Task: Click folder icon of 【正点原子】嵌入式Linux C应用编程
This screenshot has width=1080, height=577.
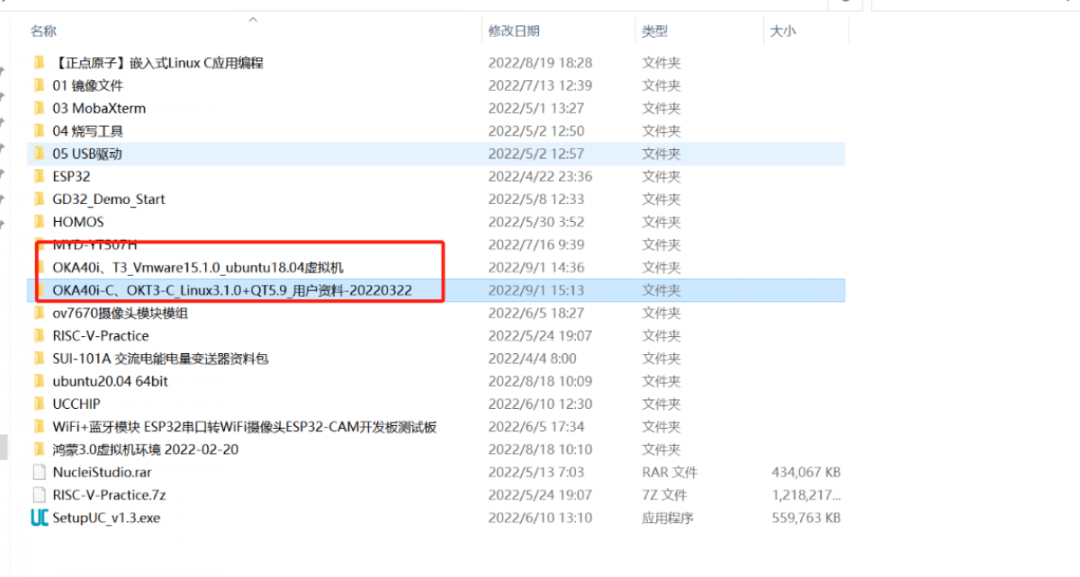Action: 39,63
